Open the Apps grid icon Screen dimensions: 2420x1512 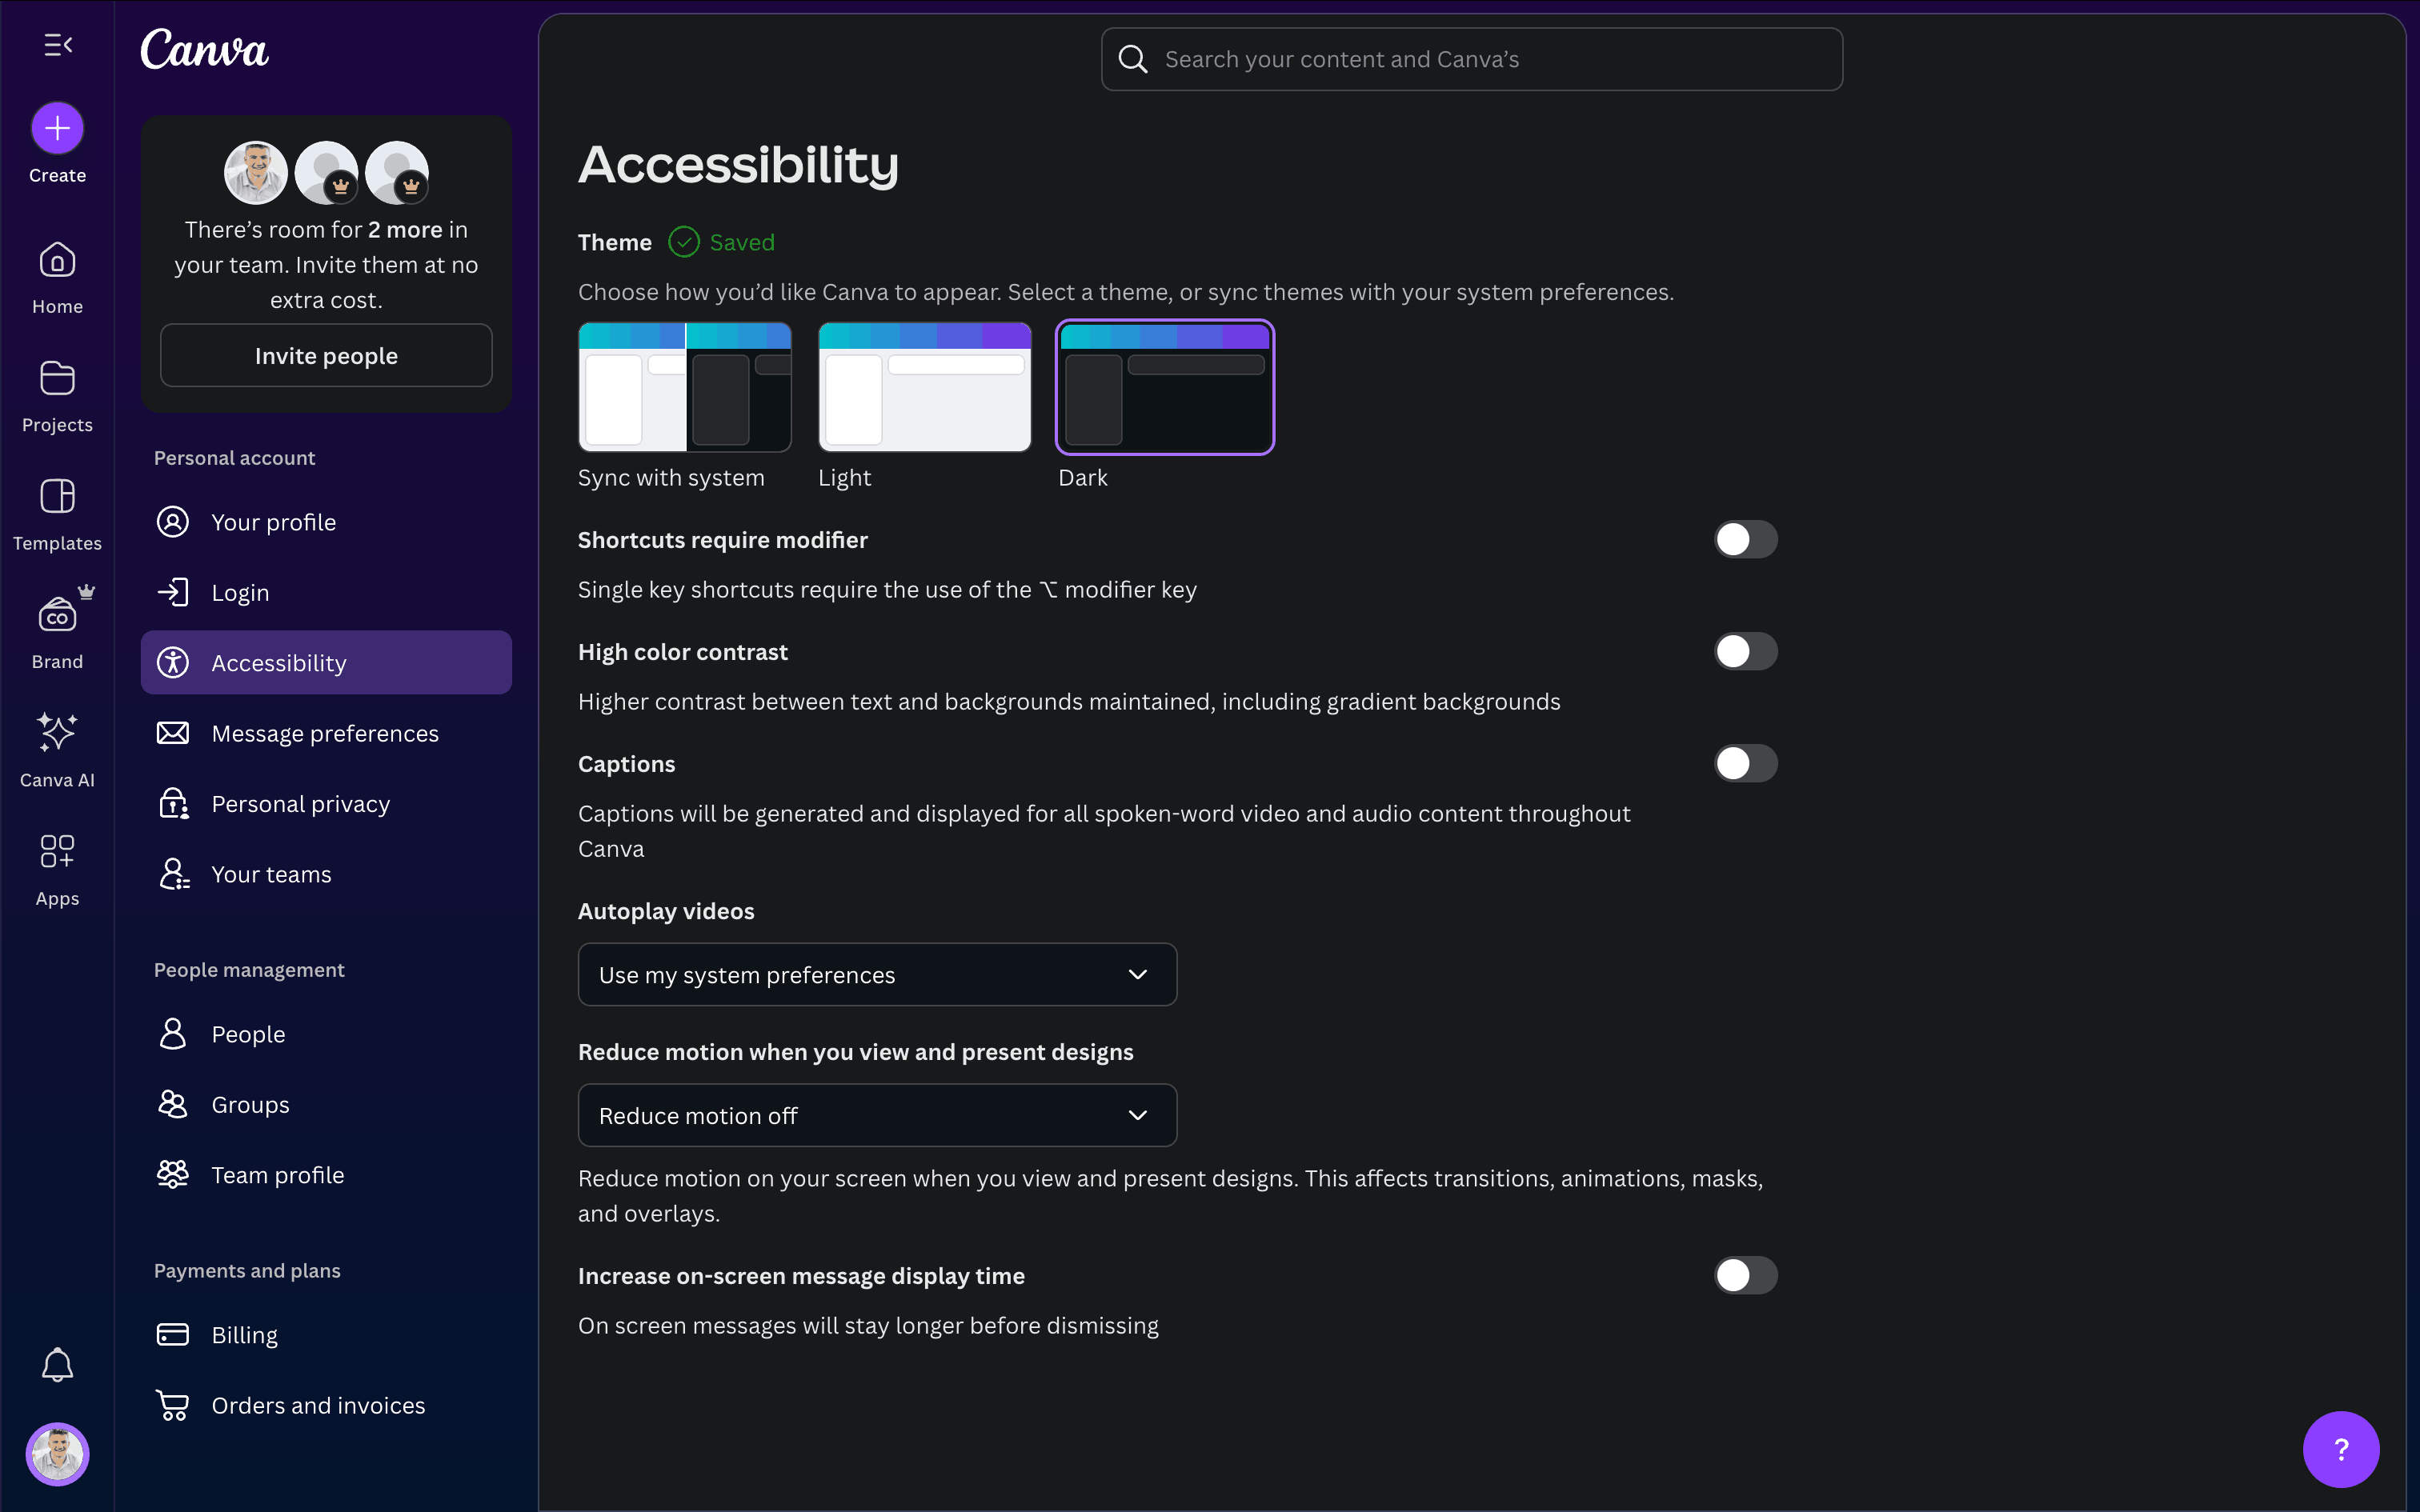57,851
